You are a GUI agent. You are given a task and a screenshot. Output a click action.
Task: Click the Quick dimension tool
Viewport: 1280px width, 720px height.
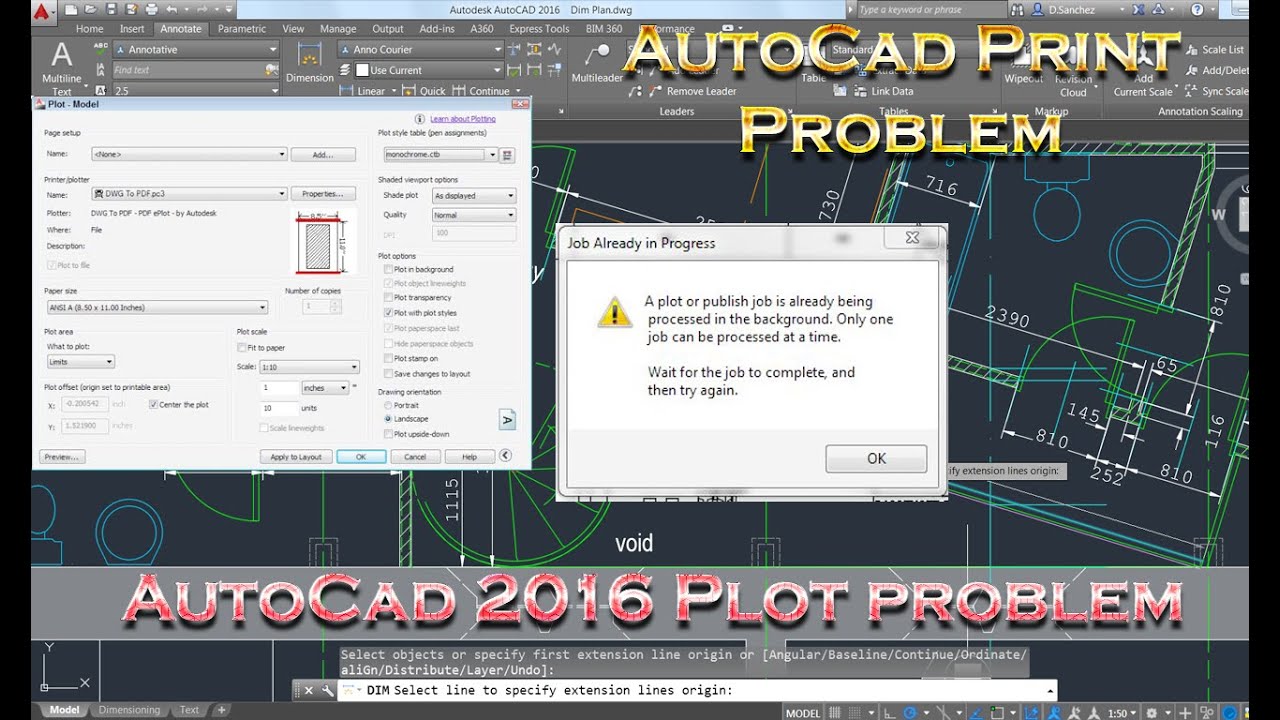[425, 91]
